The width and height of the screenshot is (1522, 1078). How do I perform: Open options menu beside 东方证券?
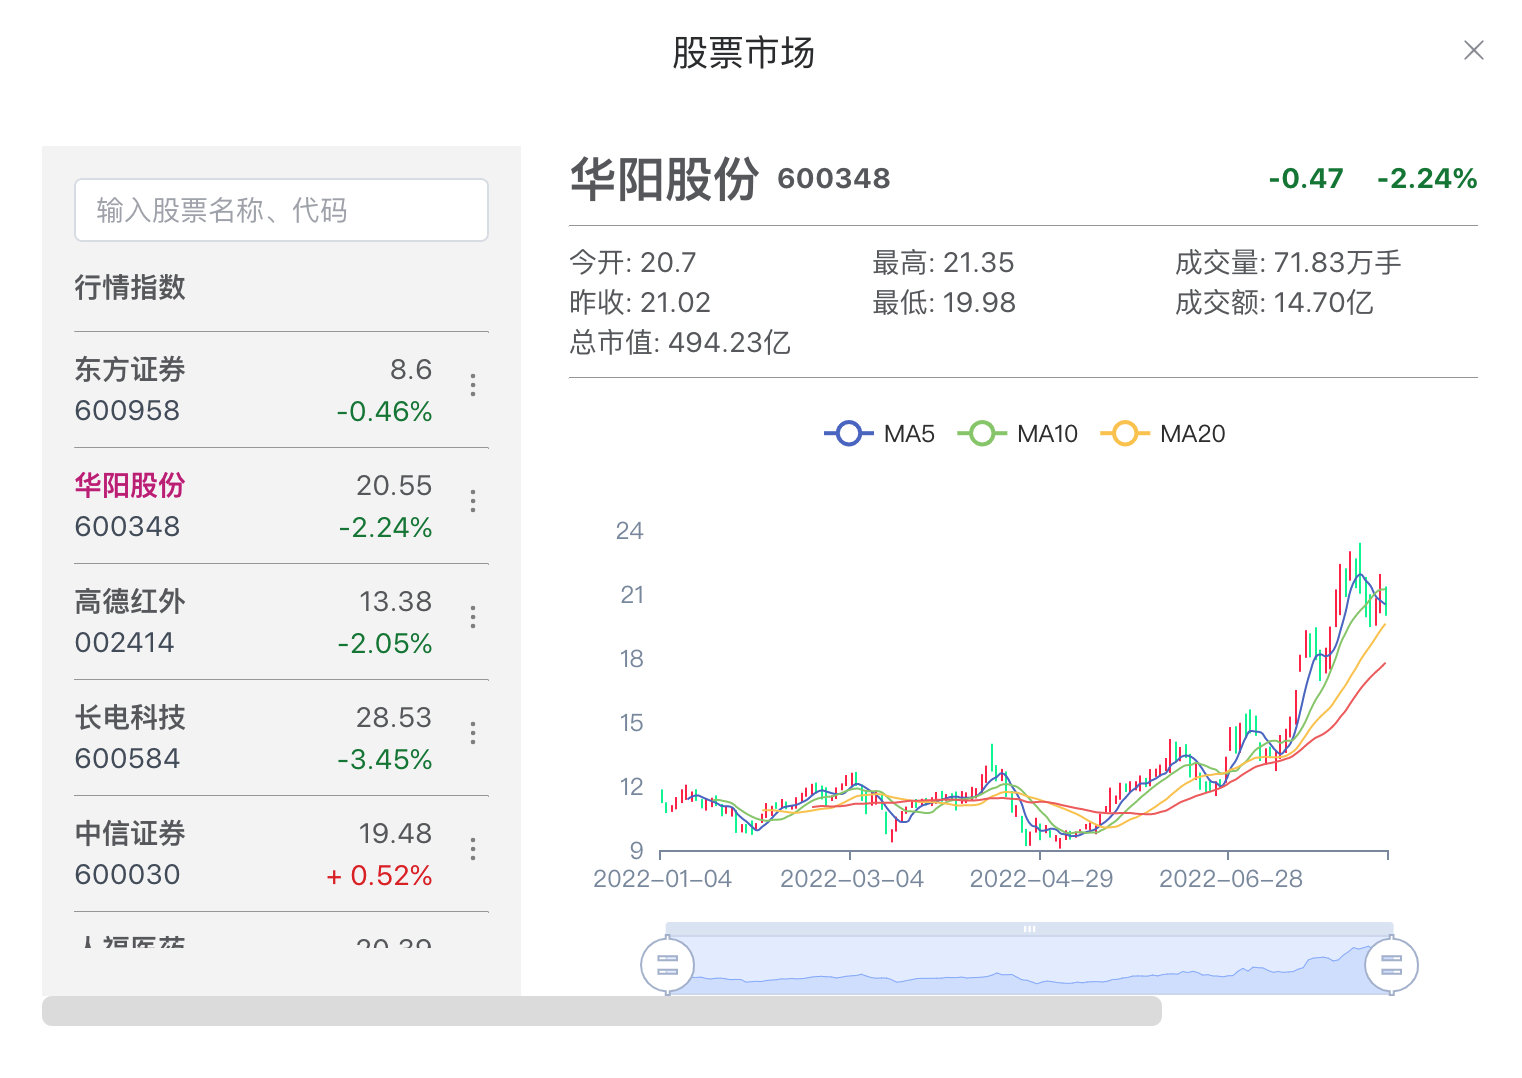(472, 386)
